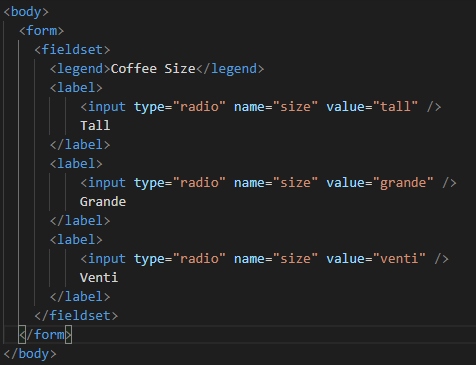Click the closing label tag after Tall
The width and height of the screenshot is (476, 365).
(80, 145)
